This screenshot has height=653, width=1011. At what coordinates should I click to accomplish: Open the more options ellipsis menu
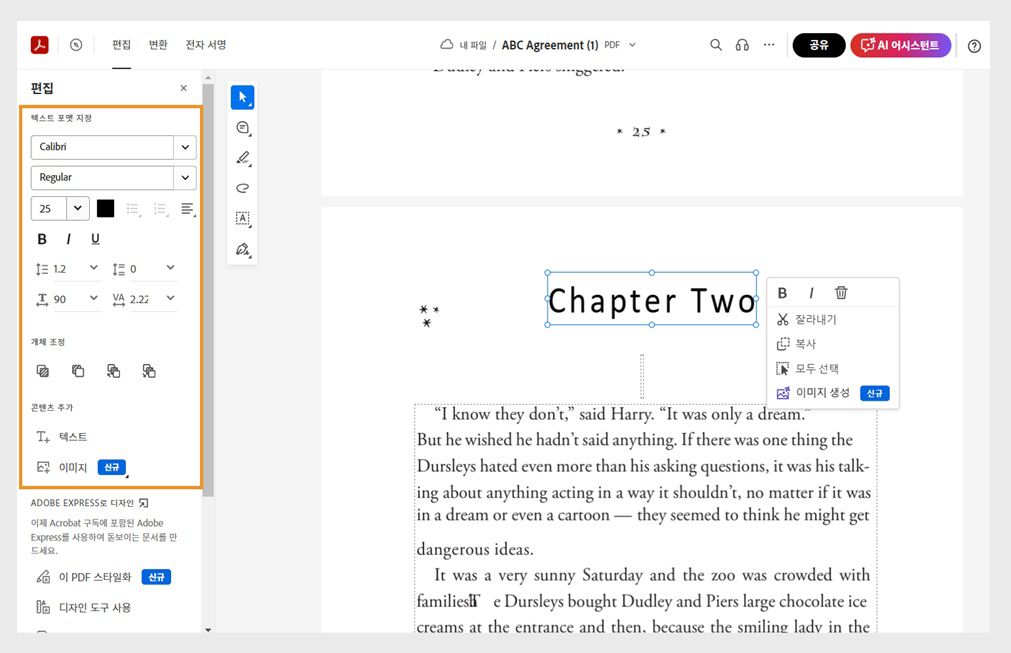(769, 44)
